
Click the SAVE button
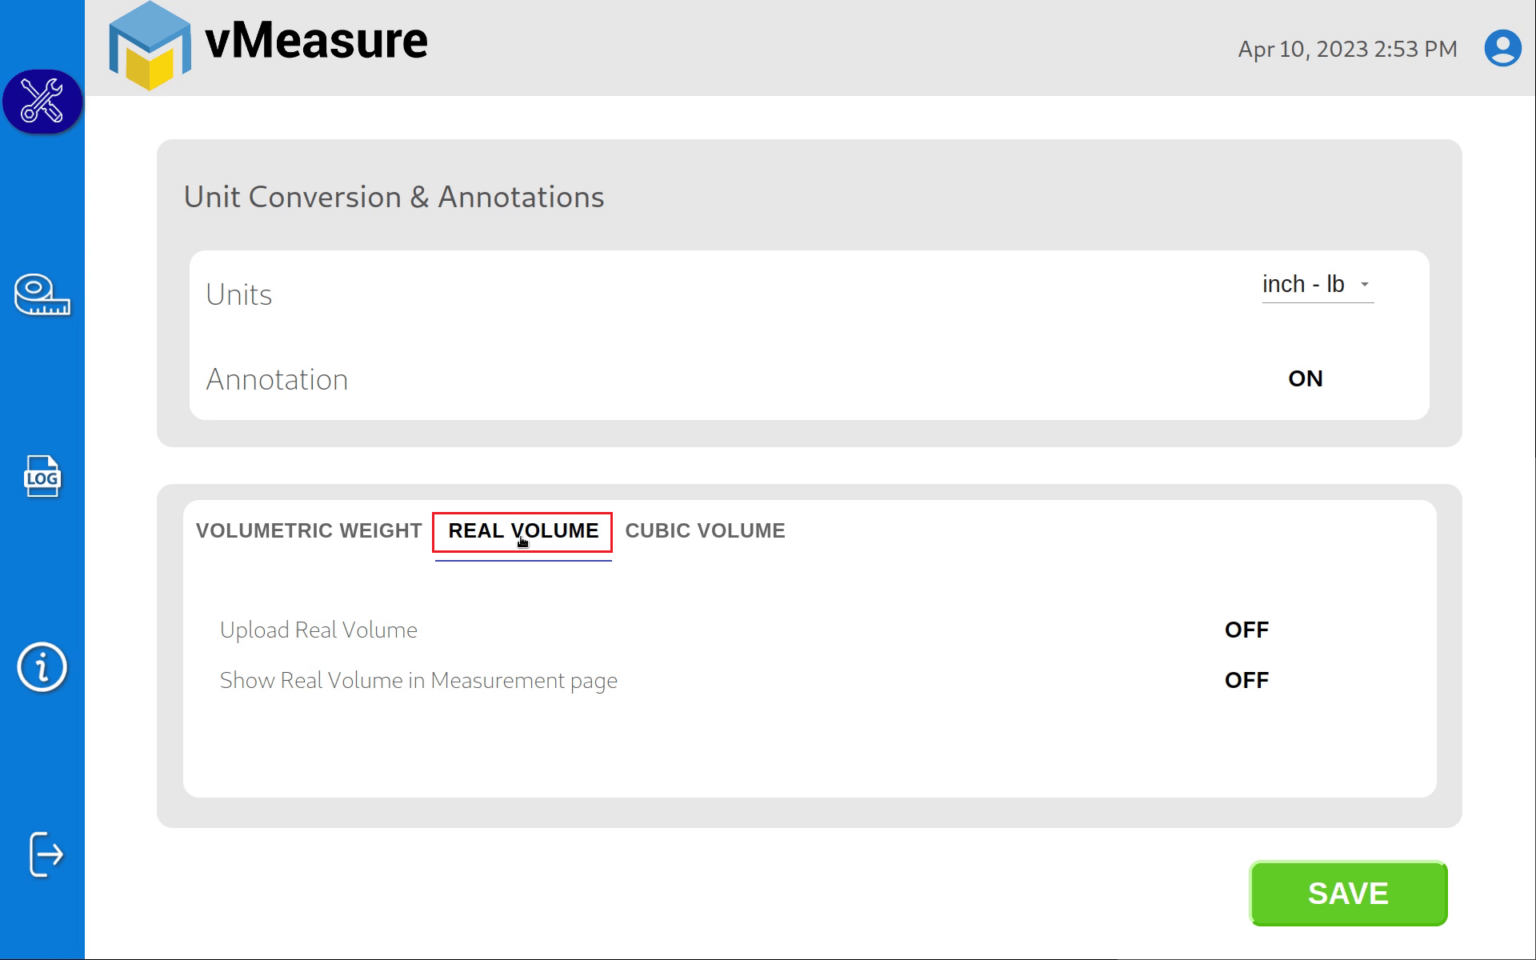pyautogui.click(x=1347, y=893)
